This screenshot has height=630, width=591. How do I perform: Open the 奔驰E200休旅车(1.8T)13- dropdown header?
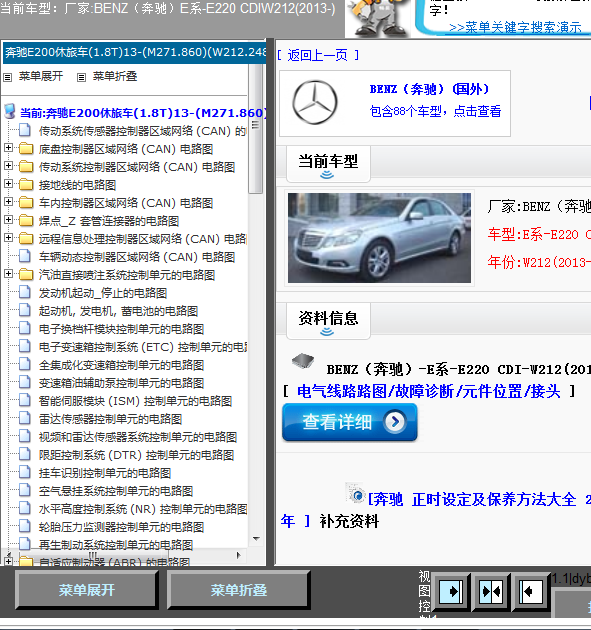click(x=135, y=52)
